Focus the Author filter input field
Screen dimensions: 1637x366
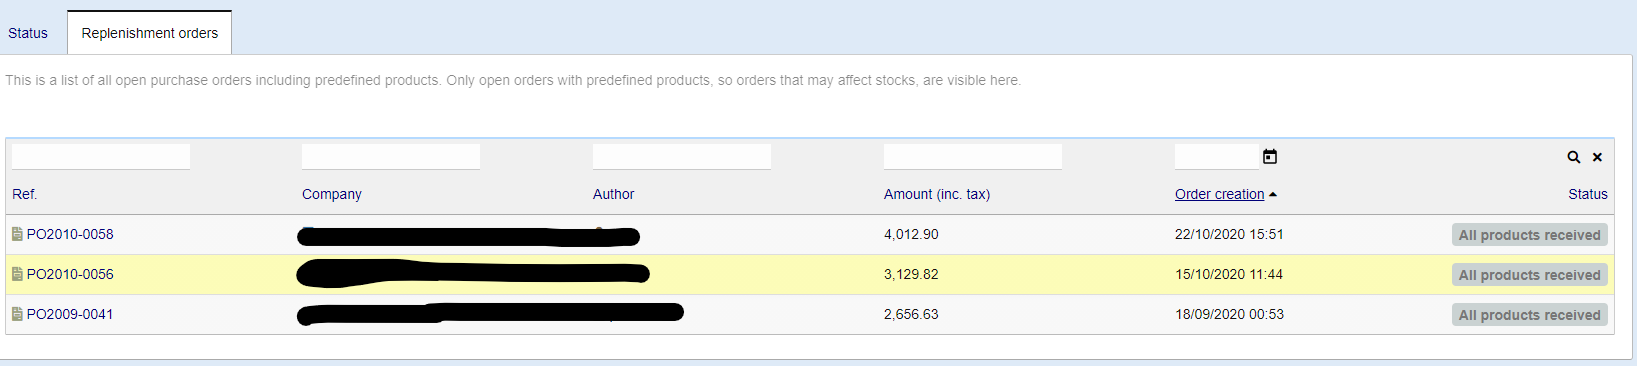[x=682, y=156]
